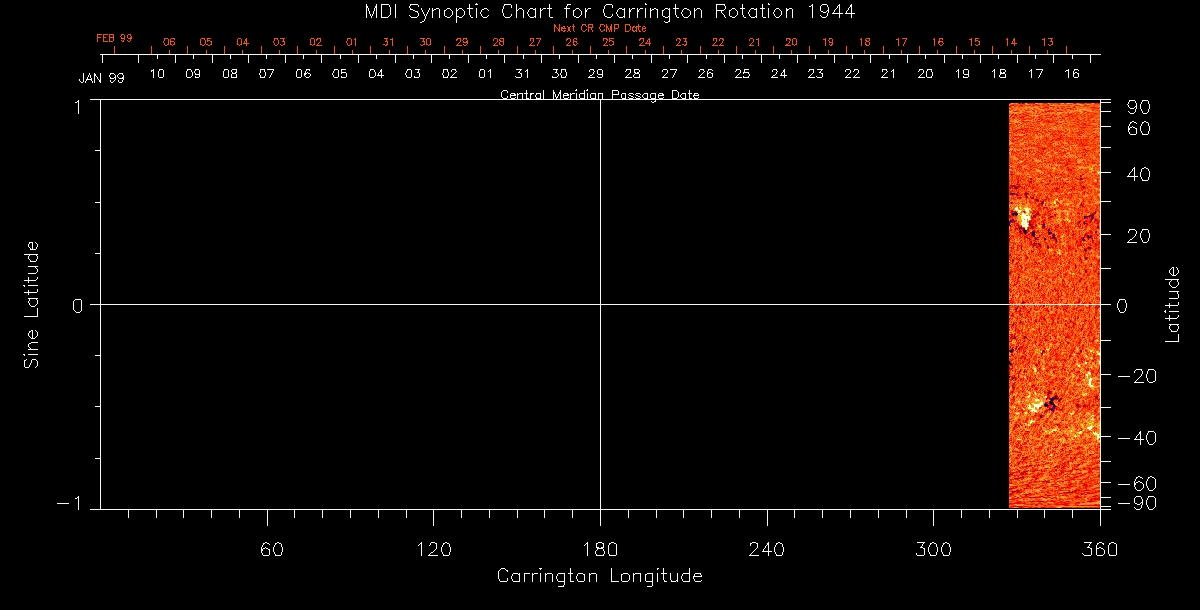Select Carrington Longitude tick 120
The image size is (1200, 610).
(433, 549)
